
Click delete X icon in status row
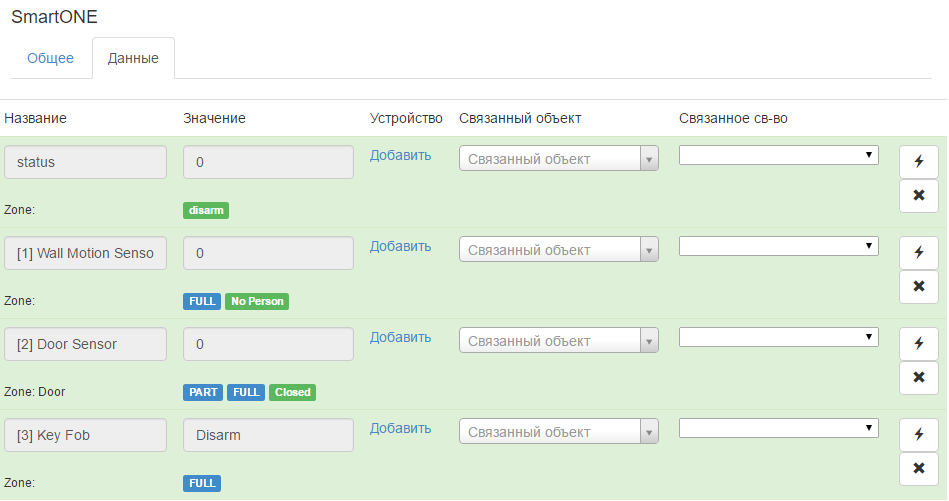(x=918, y=195)
